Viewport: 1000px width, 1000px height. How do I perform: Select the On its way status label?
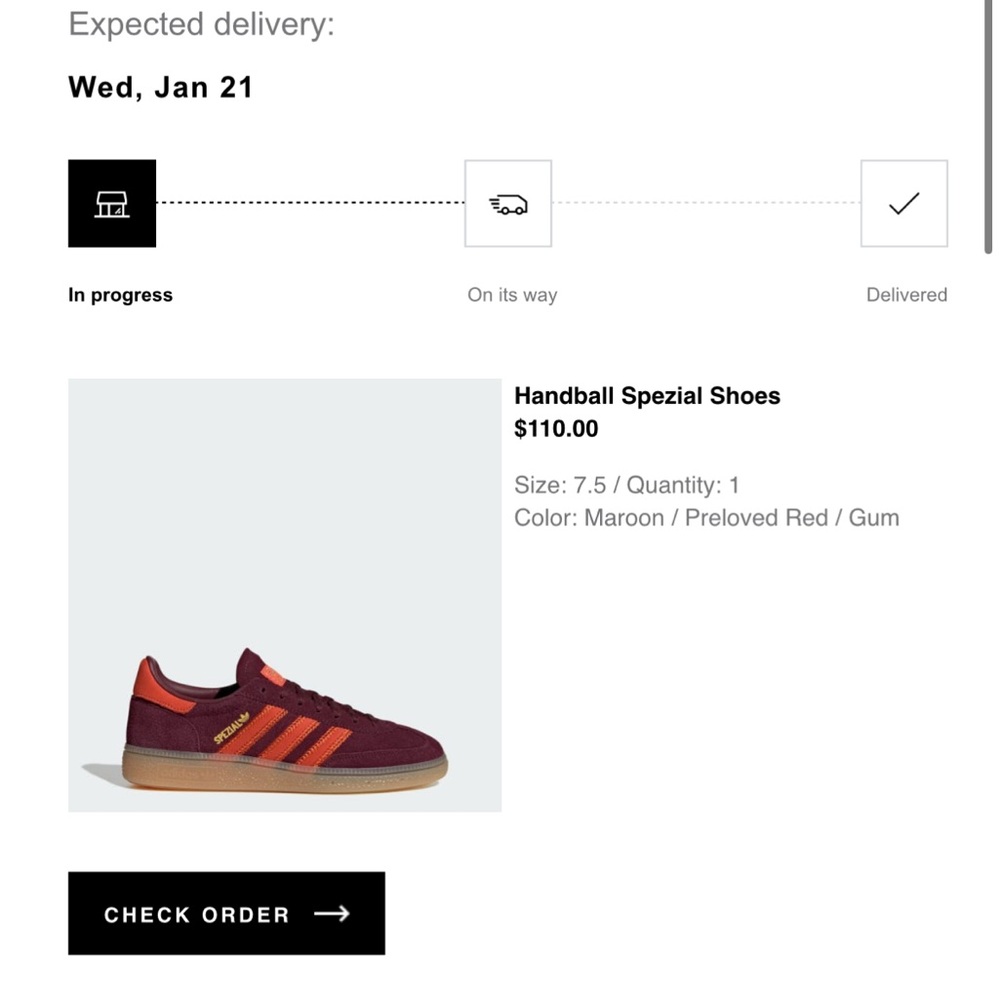(512, 295)
